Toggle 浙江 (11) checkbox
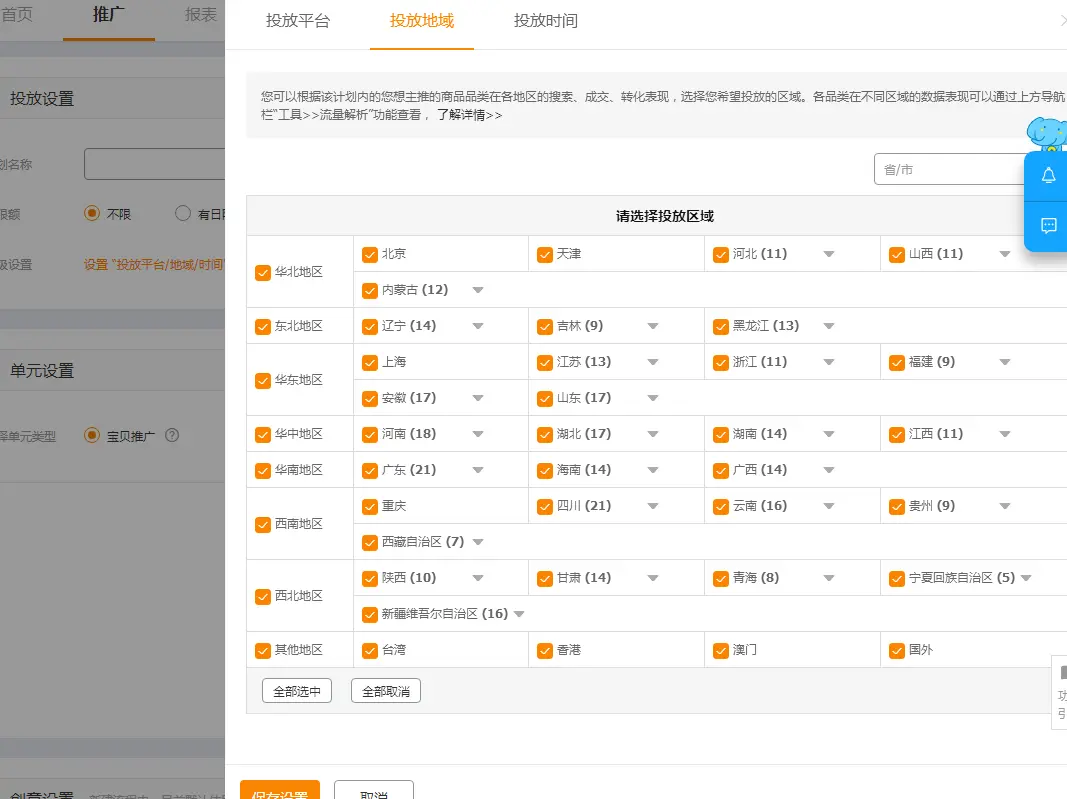 coord(721,363)
